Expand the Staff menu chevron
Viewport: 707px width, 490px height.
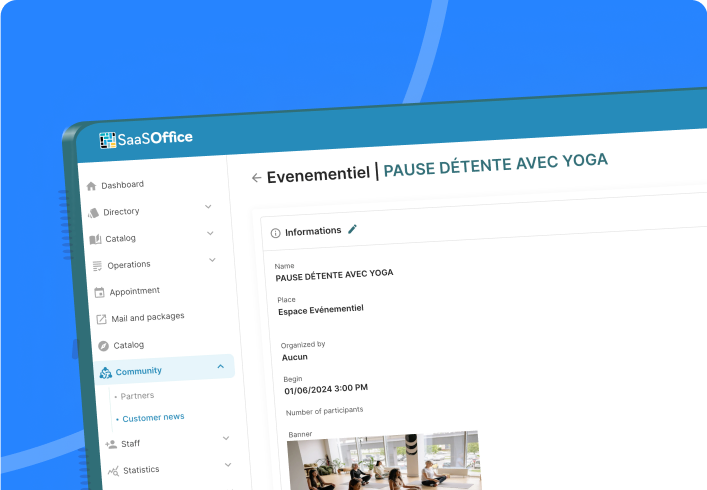tap(226, 438)
